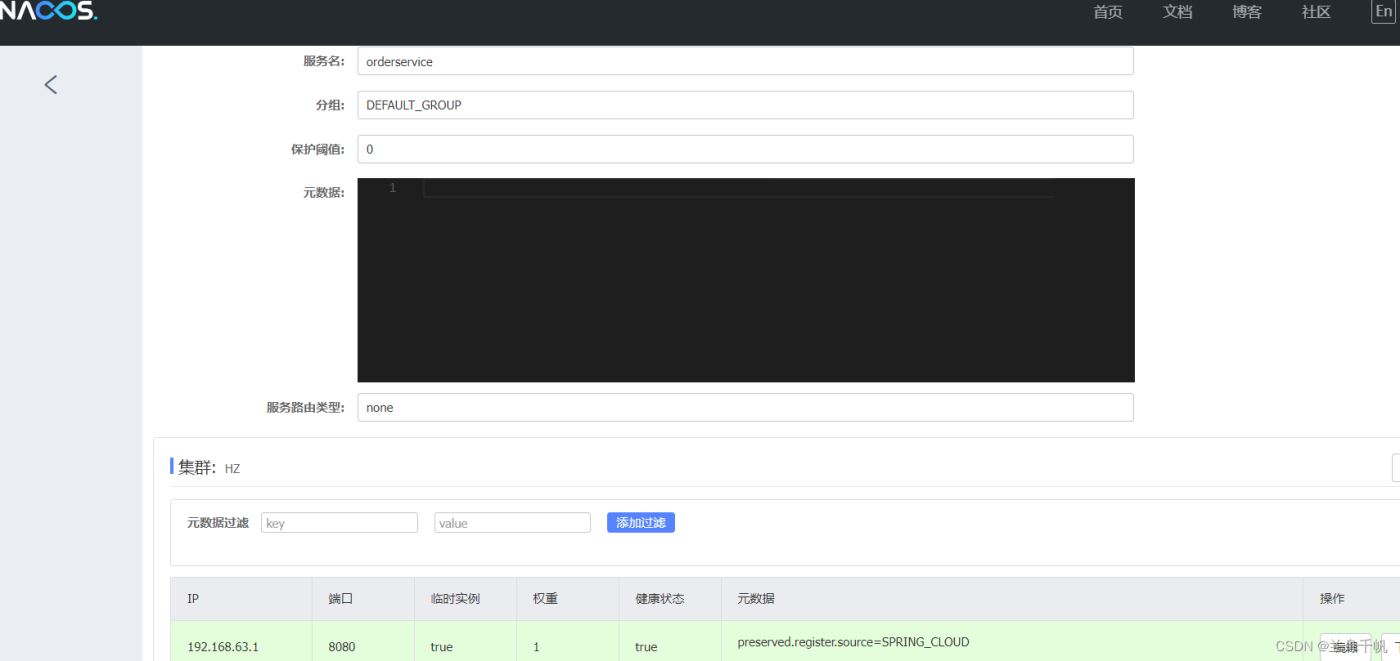
Task: Focus the 分组 DEFAULT_GROUP field
Action: (745, 105)
